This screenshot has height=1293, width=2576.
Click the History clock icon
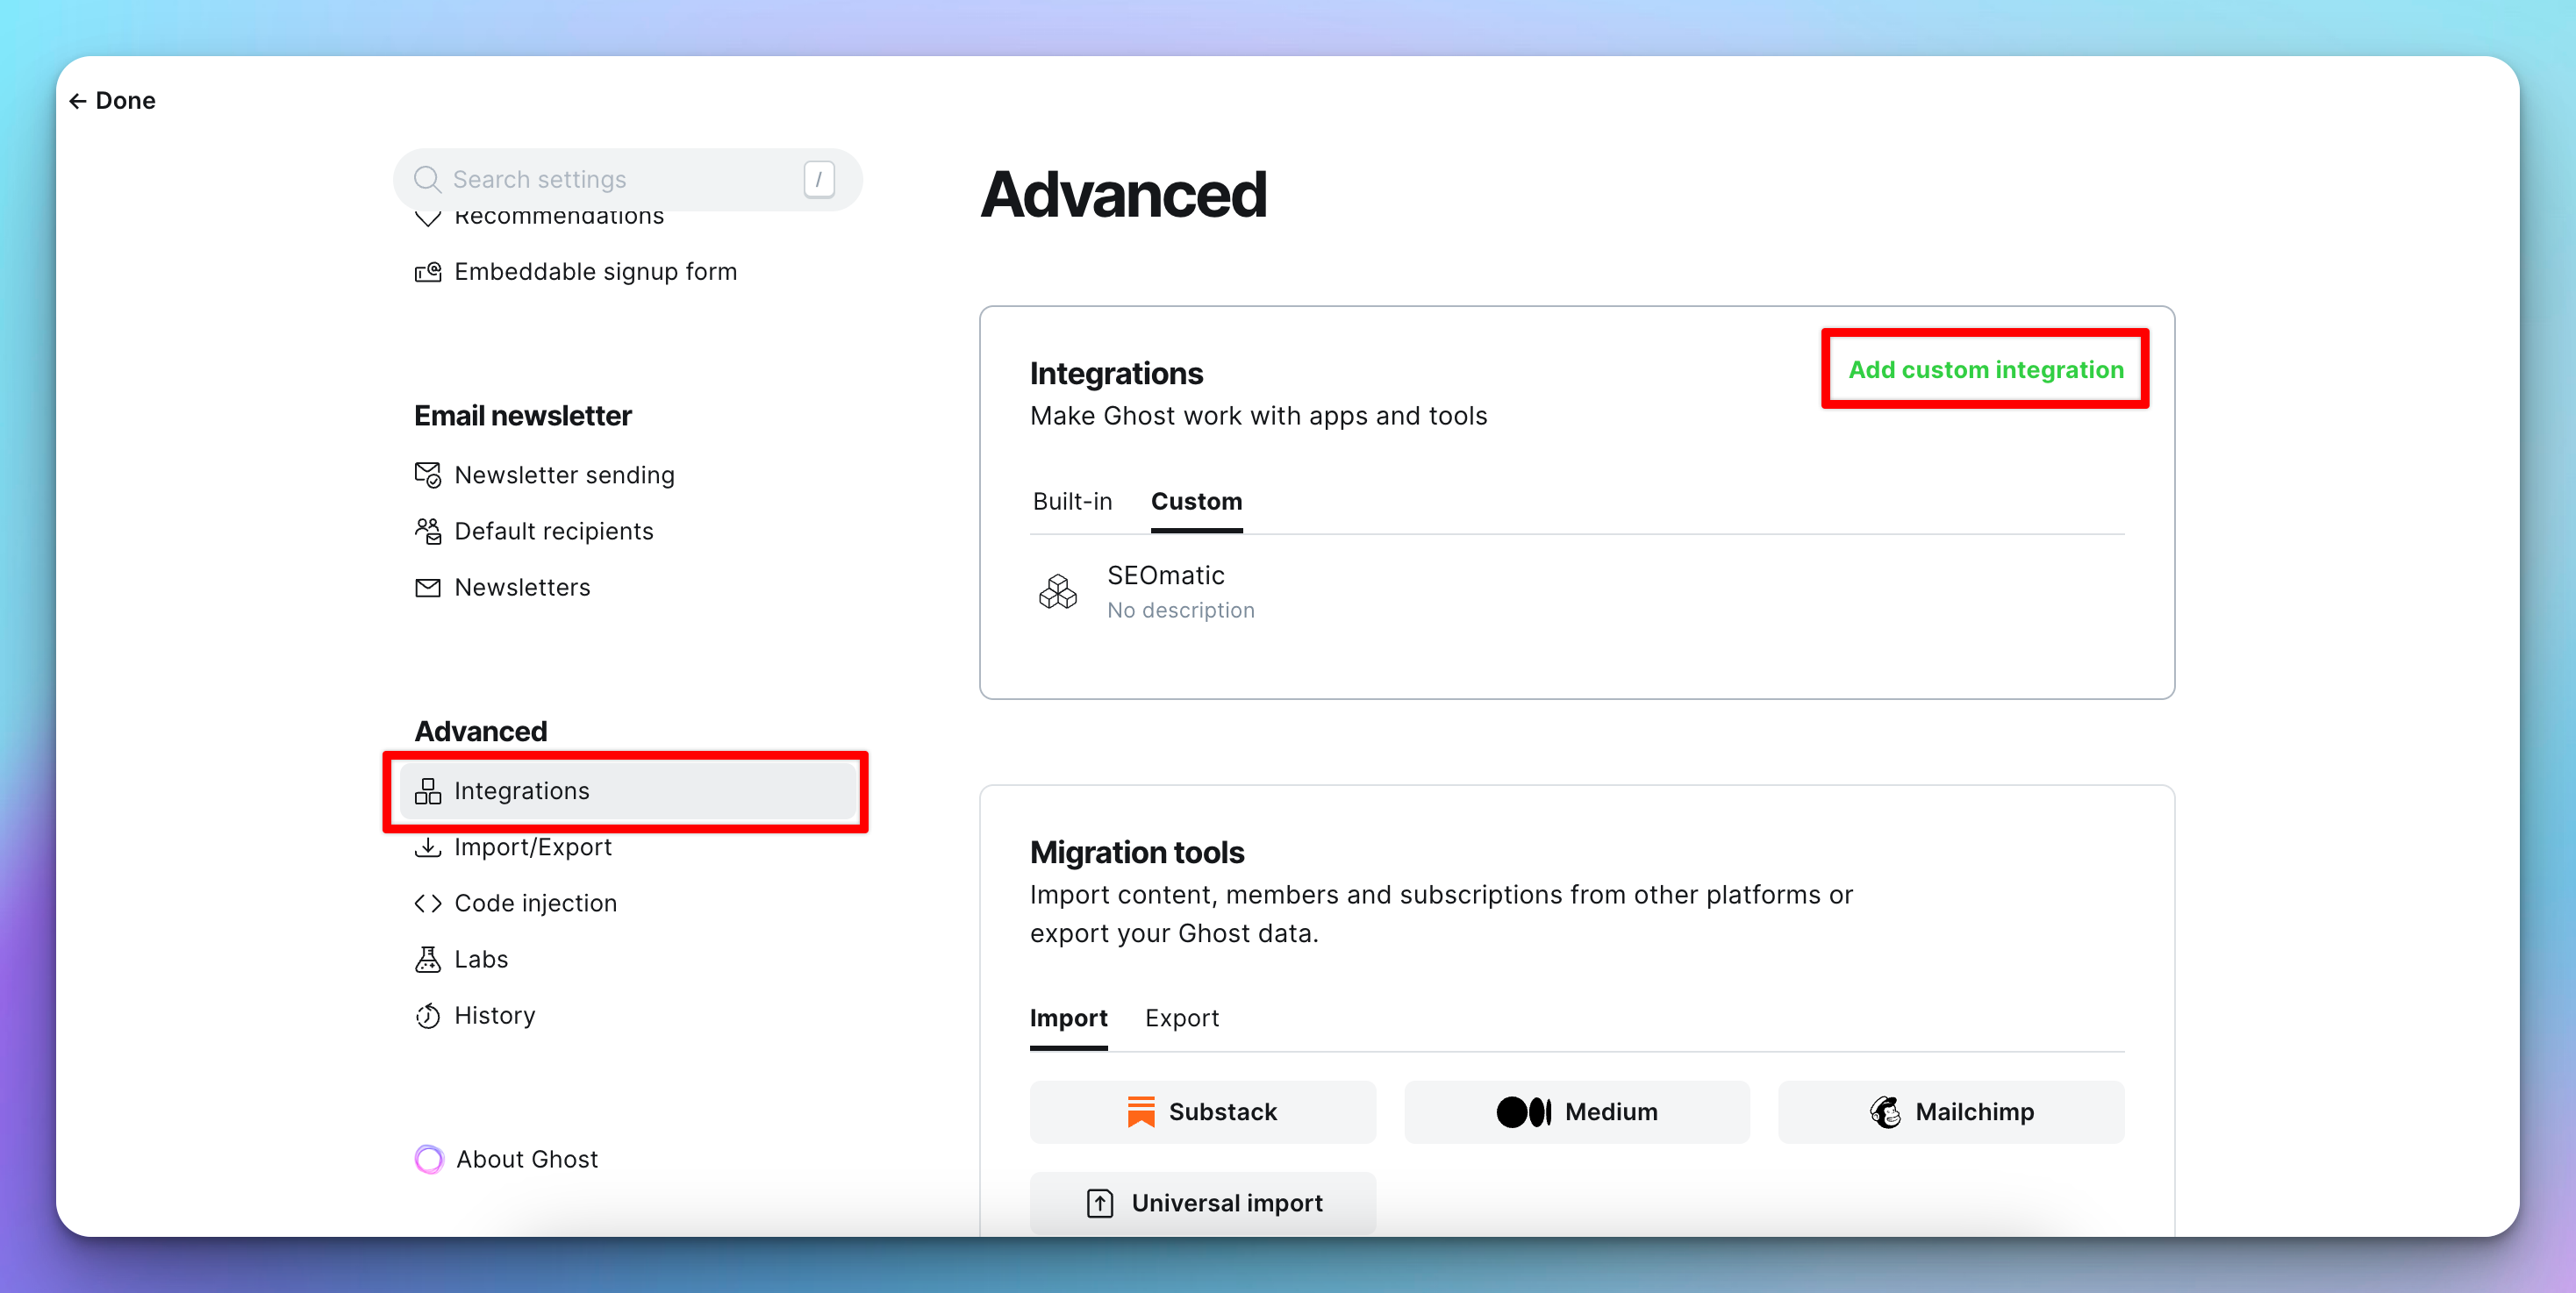[428, 1016]
